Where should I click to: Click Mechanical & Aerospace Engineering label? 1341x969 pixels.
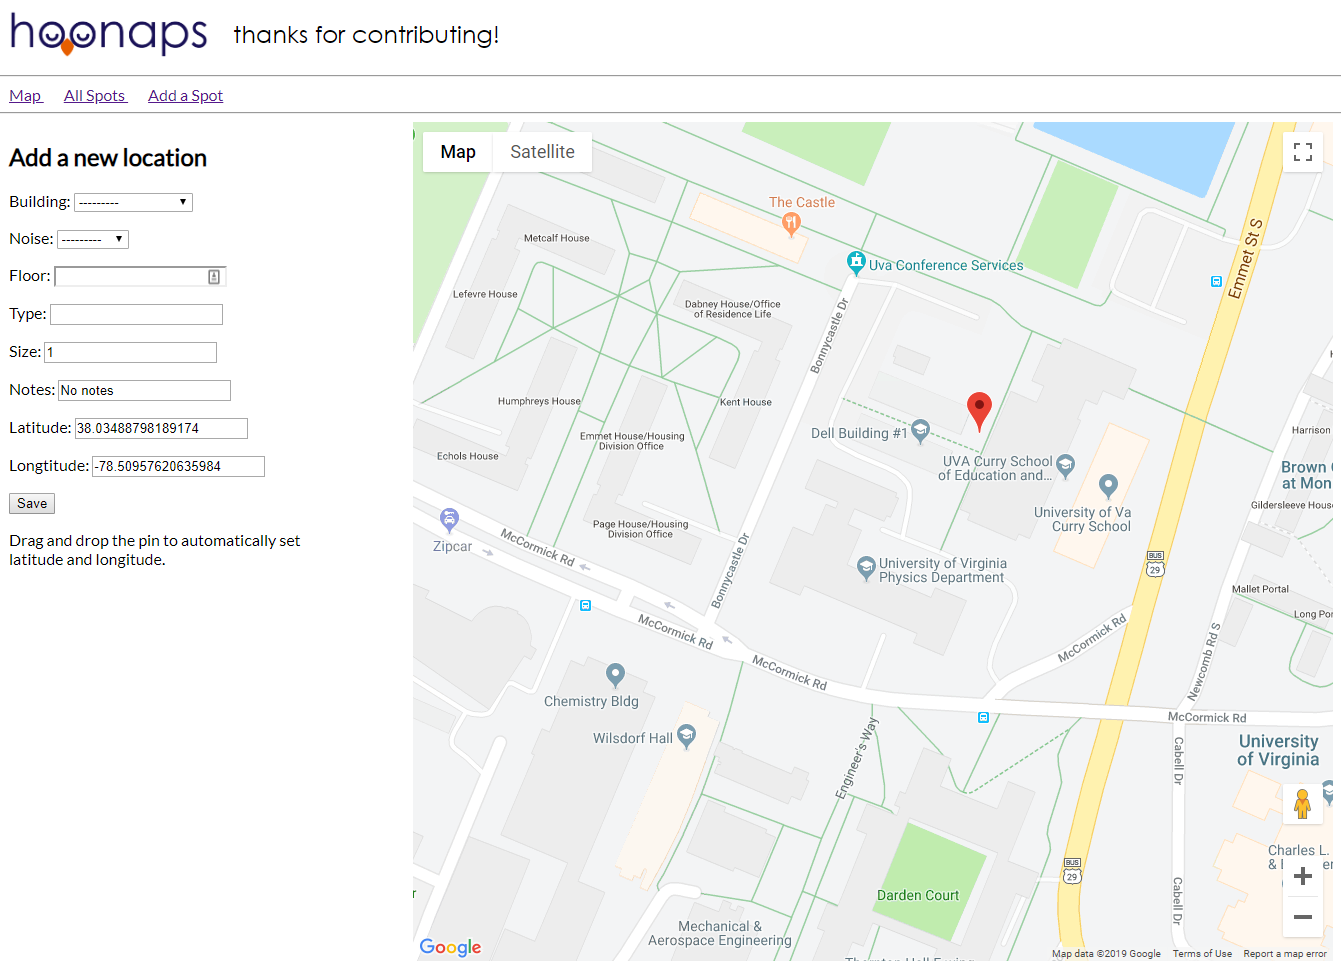(720, 933)
